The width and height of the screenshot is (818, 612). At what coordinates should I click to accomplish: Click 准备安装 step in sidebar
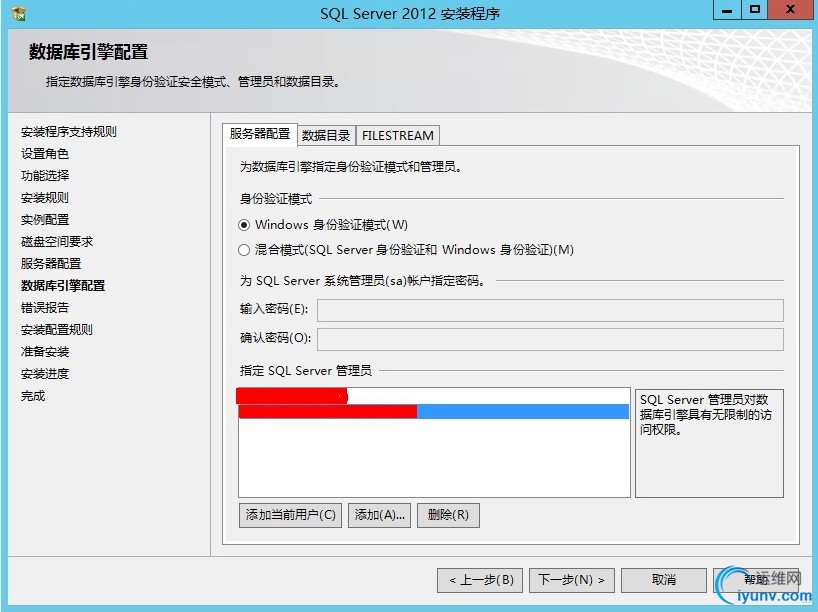point(45,352)
